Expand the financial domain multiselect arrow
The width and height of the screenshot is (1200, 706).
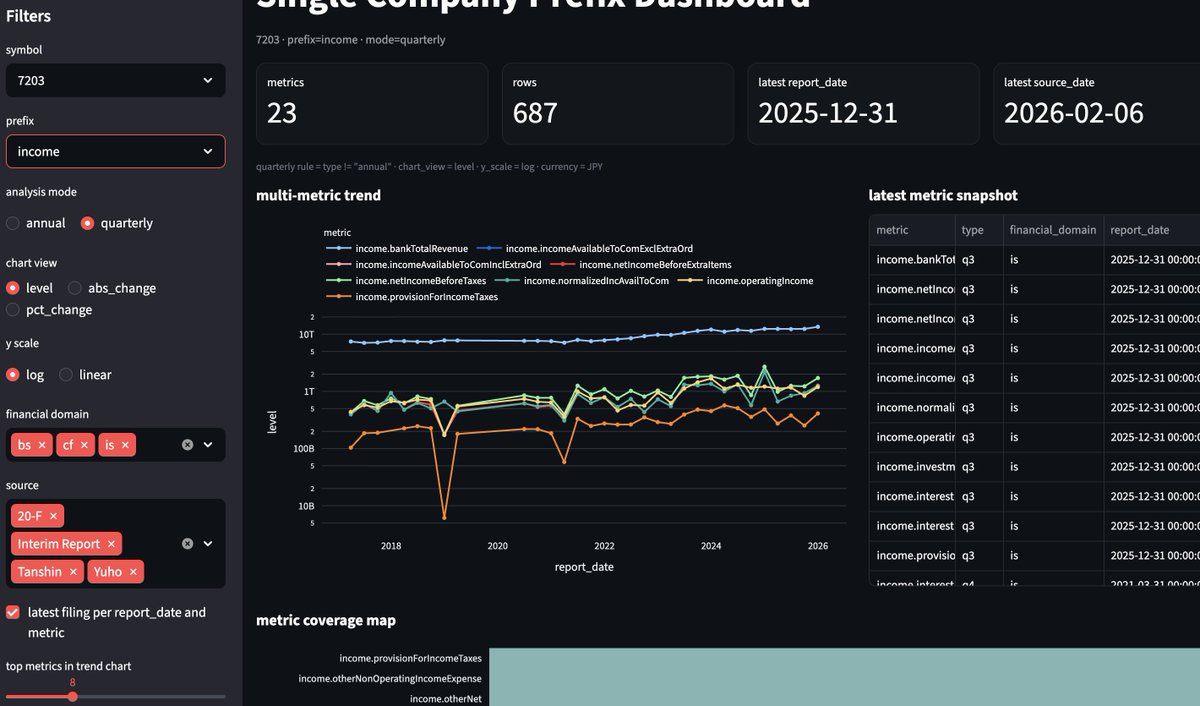[x=208, y=445]
